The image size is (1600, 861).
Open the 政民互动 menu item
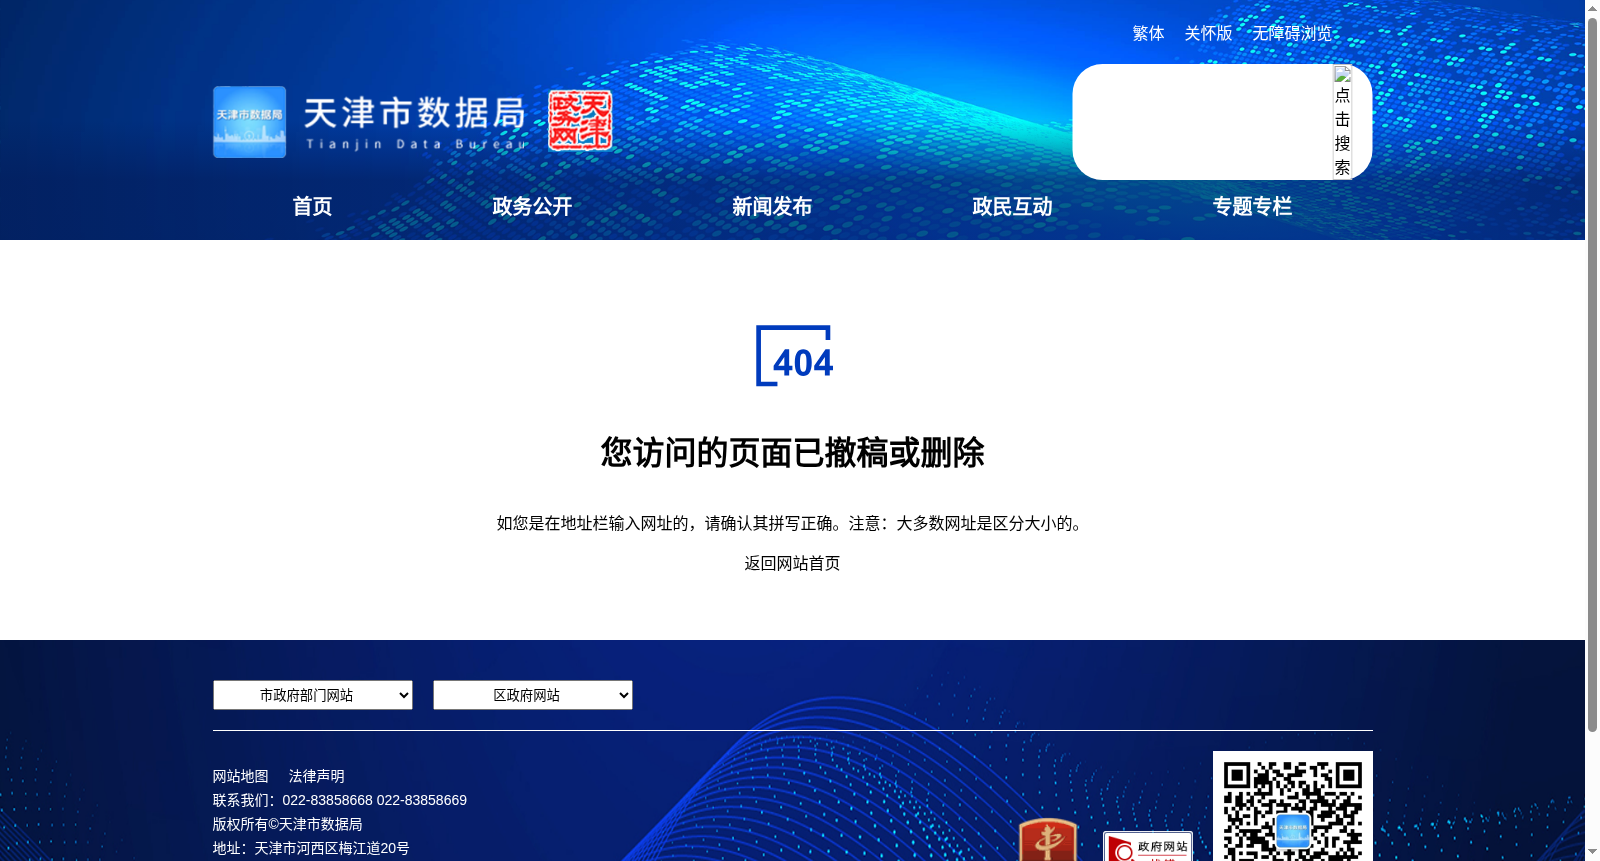coord(1012,206)
